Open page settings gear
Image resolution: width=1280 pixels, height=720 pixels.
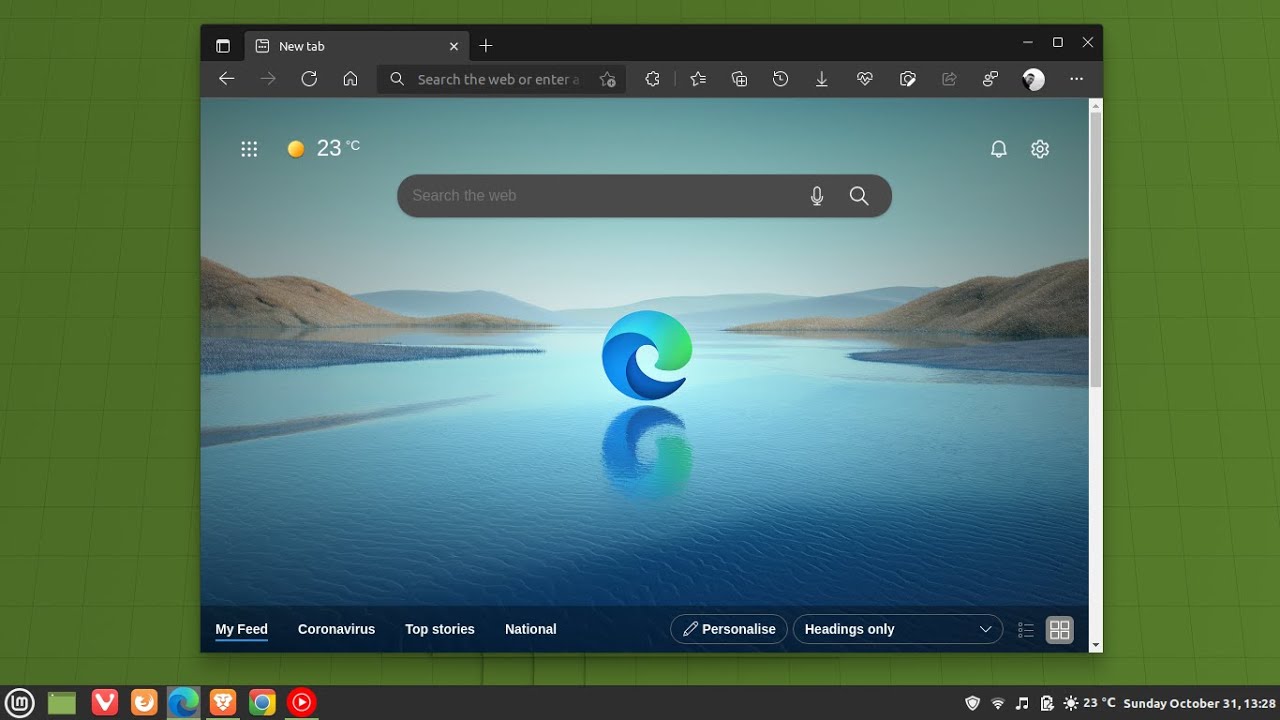pyautogui.click(x=1040, y=149)
